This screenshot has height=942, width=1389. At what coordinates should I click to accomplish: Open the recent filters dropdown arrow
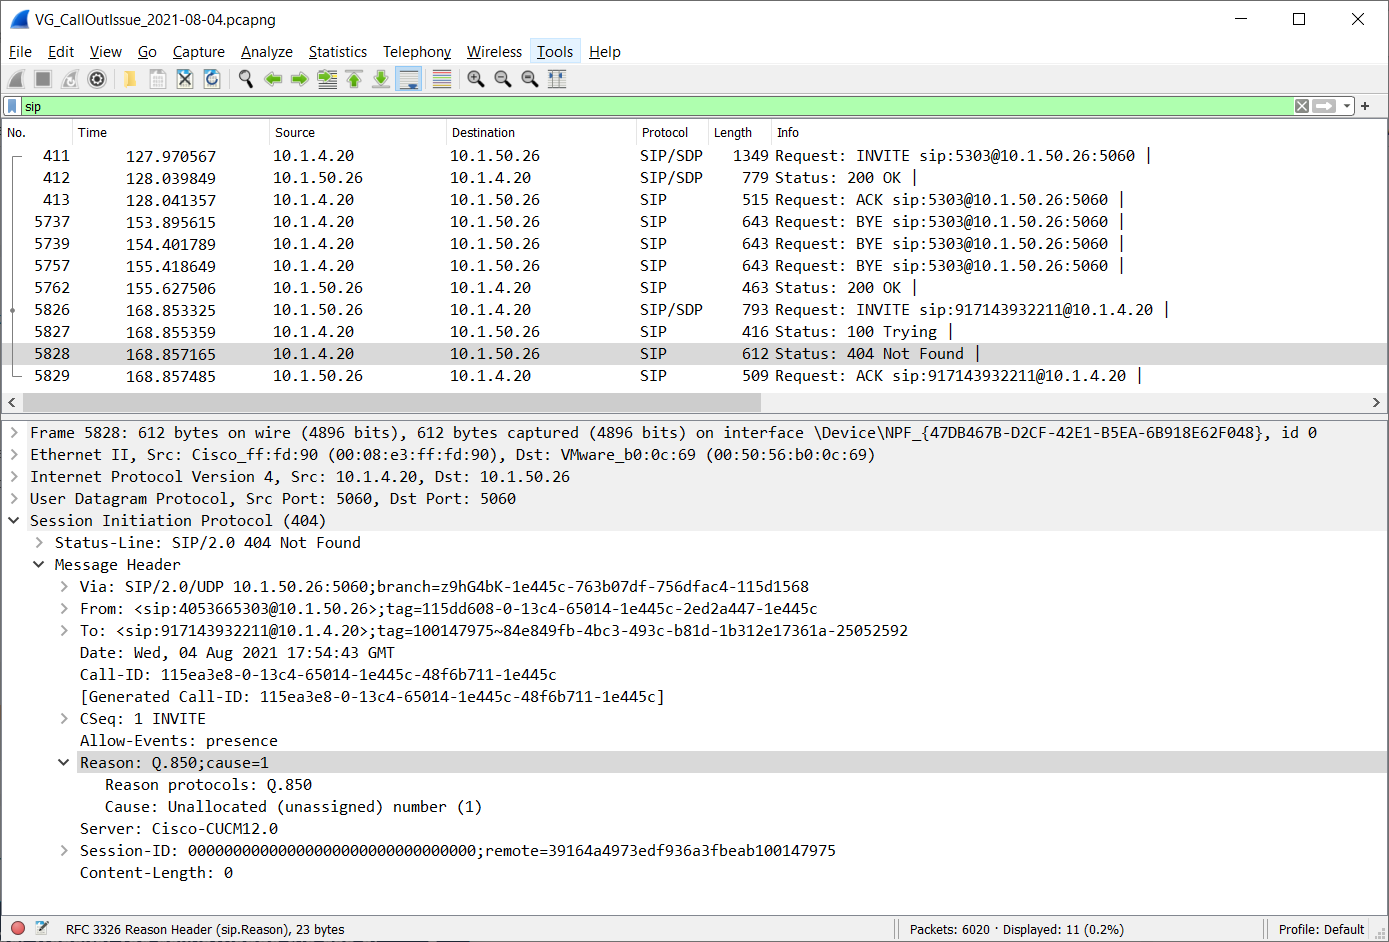pos(1347,106)
